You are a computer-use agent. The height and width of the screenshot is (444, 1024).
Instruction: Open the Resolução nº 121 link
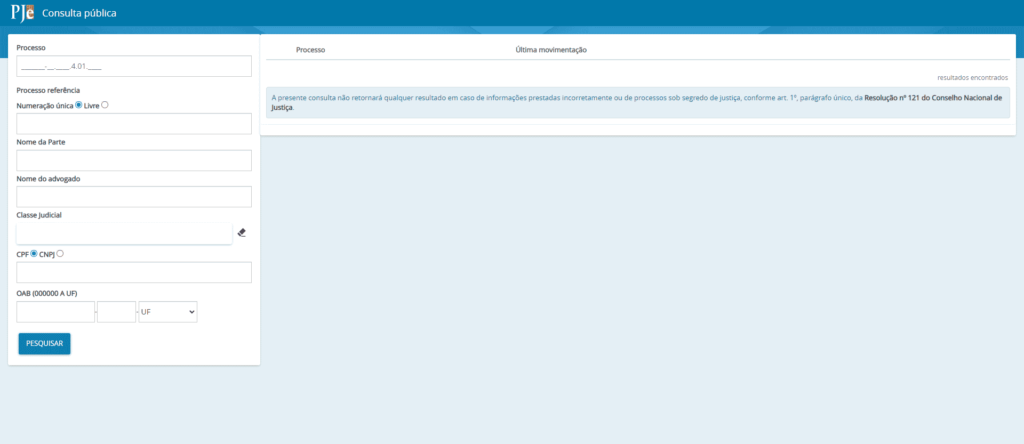pos(932,98)
